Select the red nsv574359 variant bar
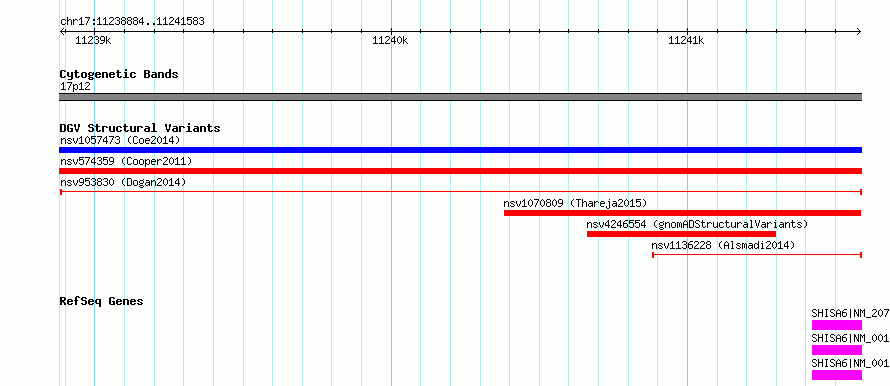 point(460,171)
